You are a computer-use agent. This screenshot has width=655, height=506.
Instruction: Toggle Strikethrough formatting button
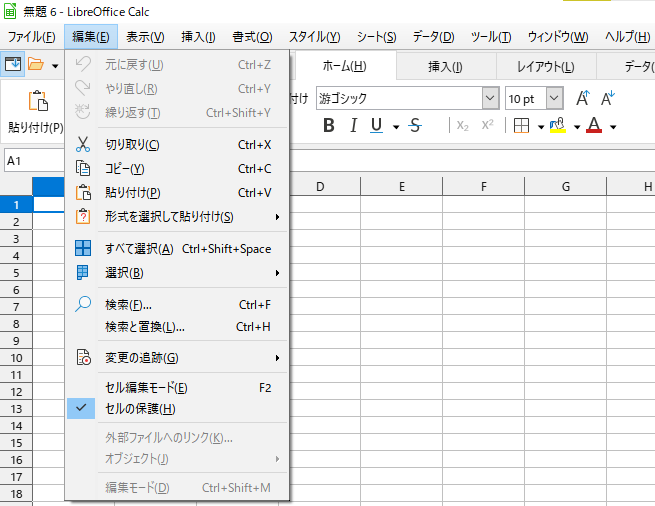click(415, 125)
